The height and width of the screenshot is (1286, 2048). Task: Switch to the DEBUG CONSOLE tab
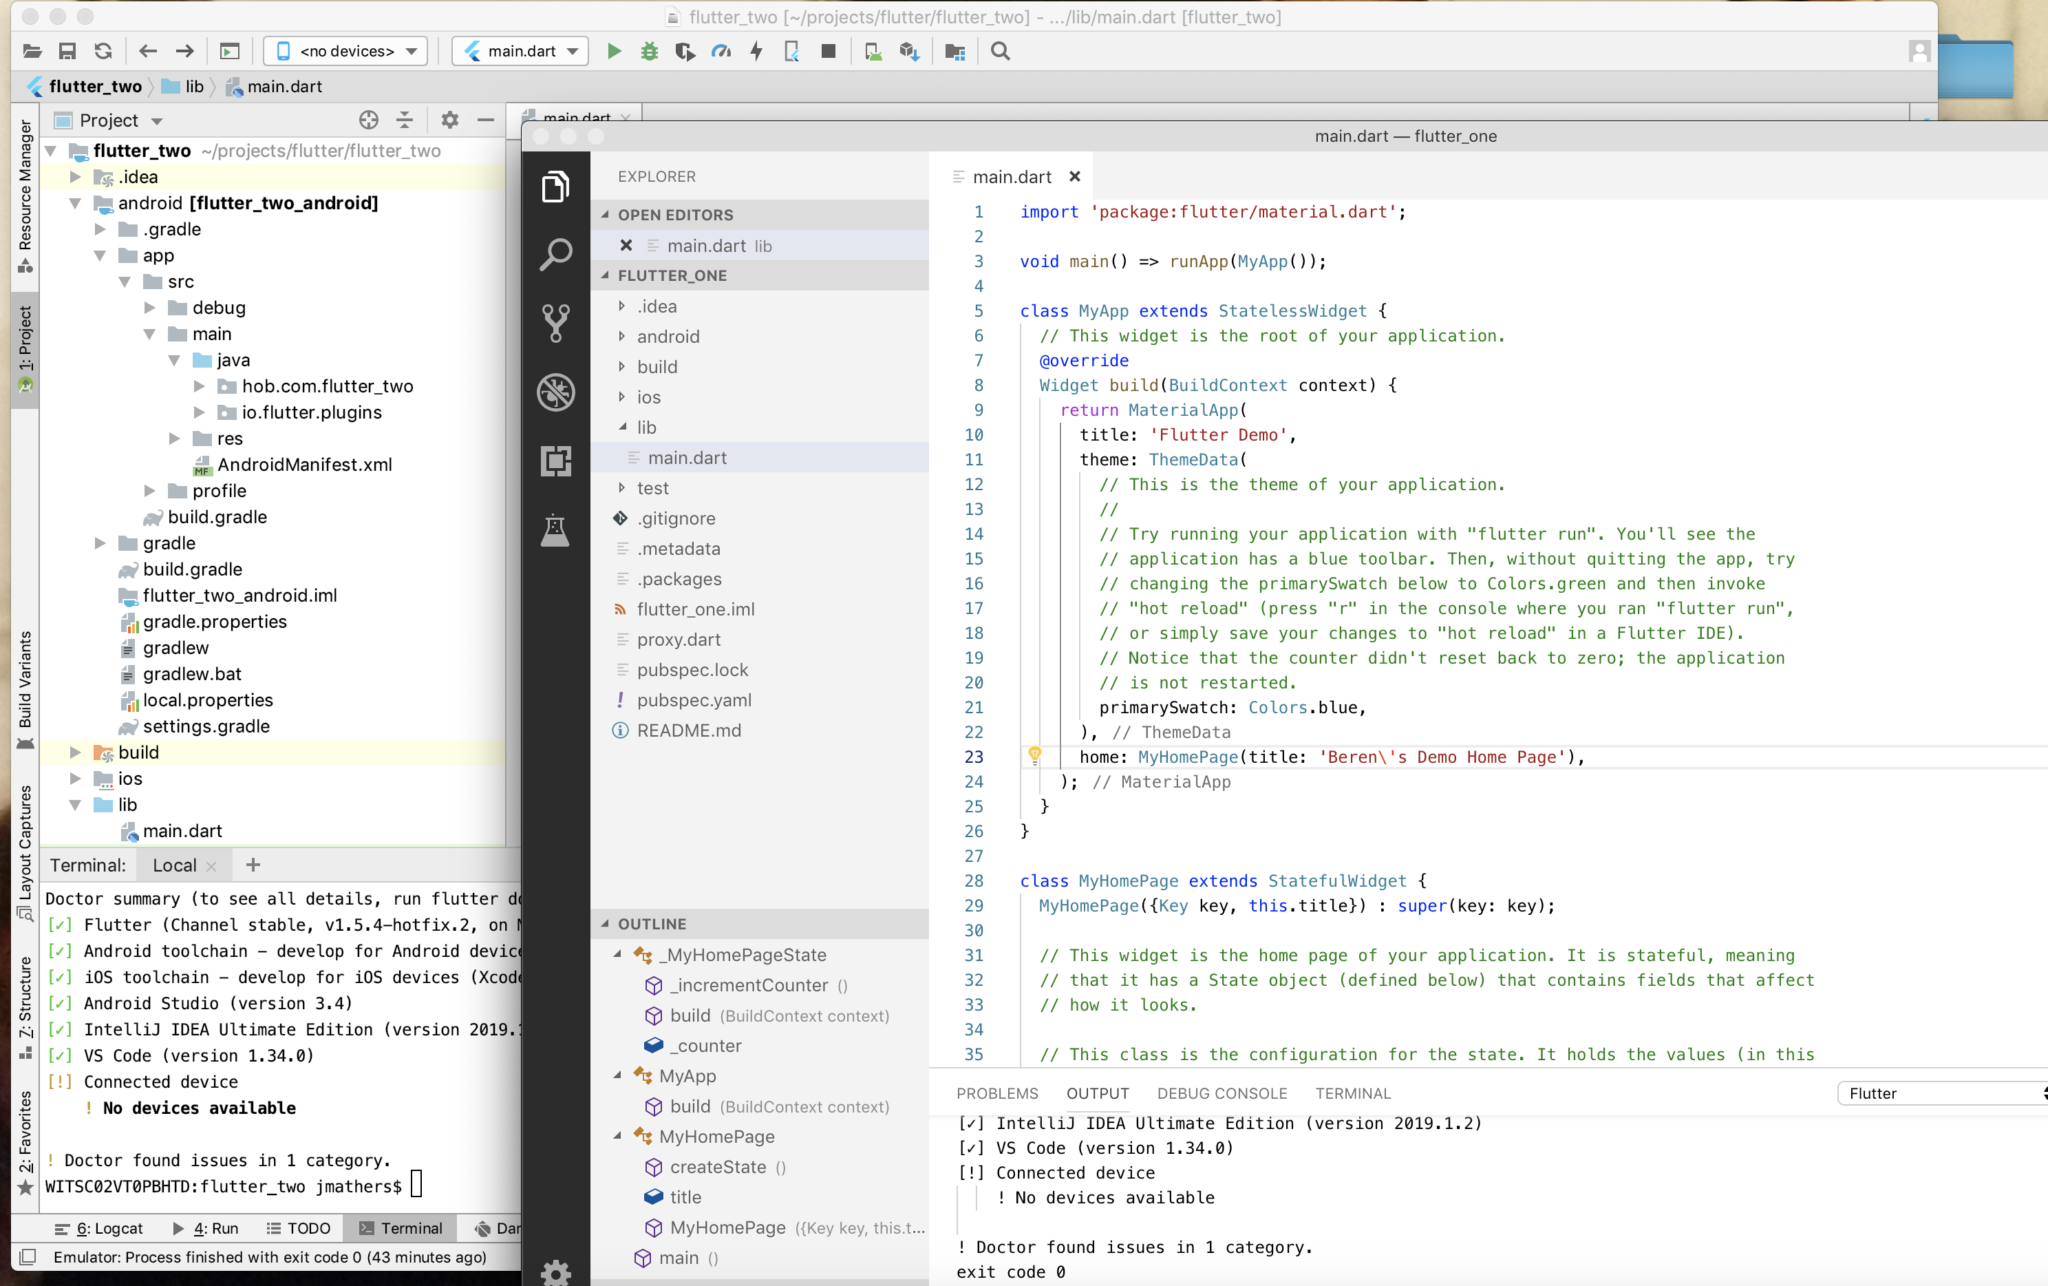pyautogui.click(x=1222, y=1093)
